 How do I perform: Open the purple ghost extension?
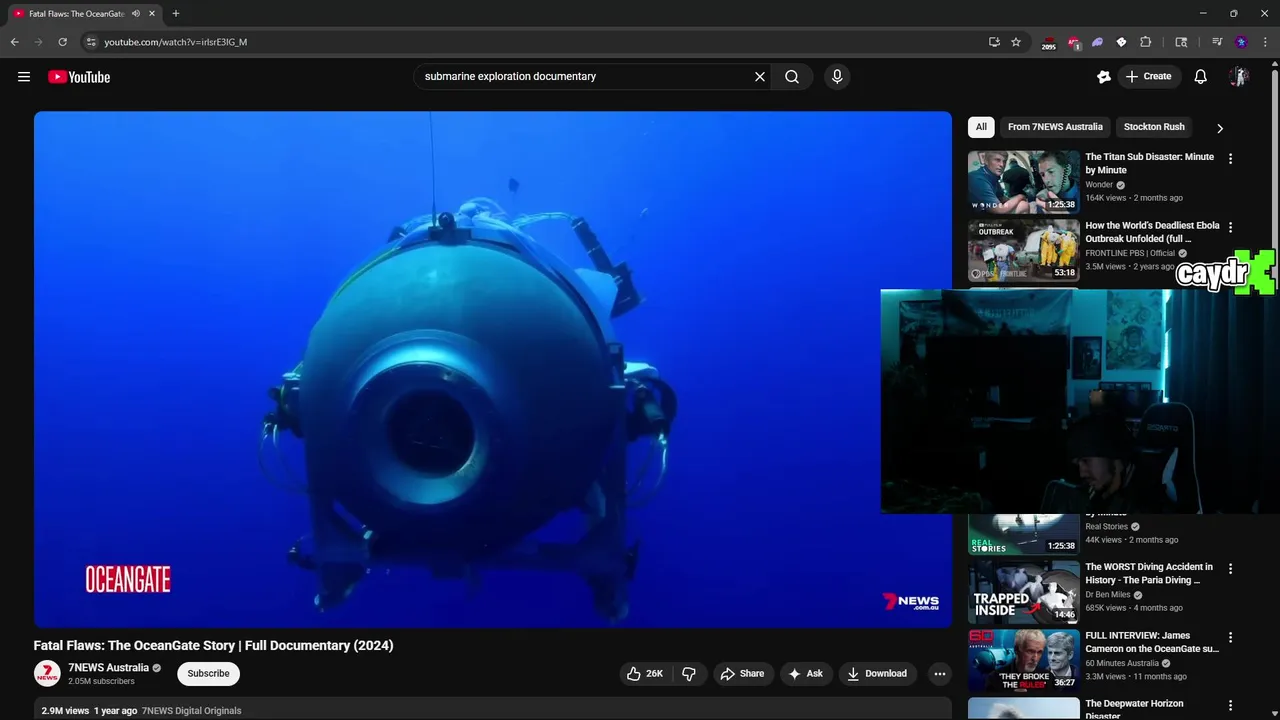pos(1097,42)
